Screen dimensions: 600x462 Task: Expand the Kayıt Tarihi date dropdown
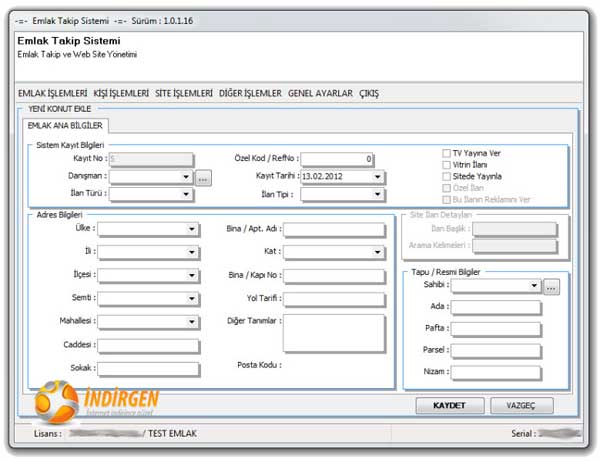[x=377, y=177]
